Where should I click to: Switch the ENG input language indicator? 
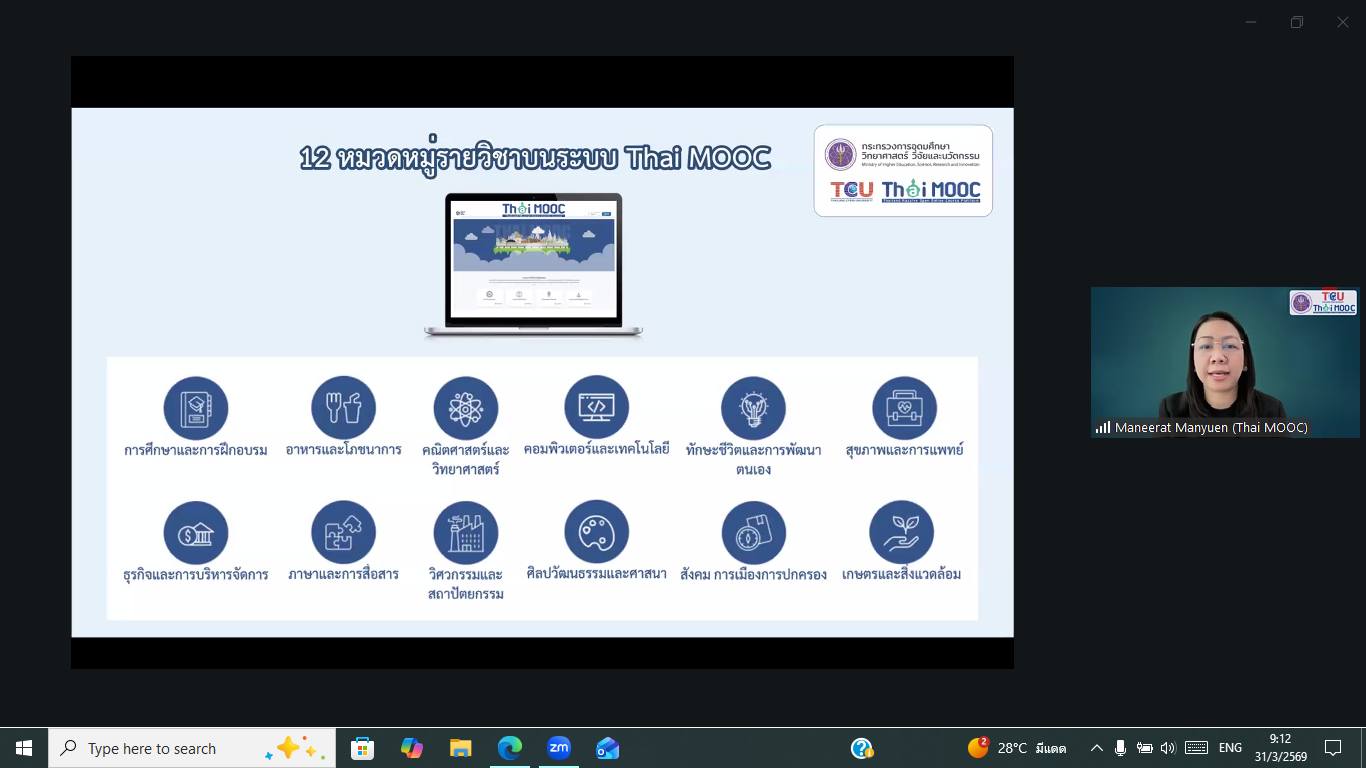pos(1230,748)
